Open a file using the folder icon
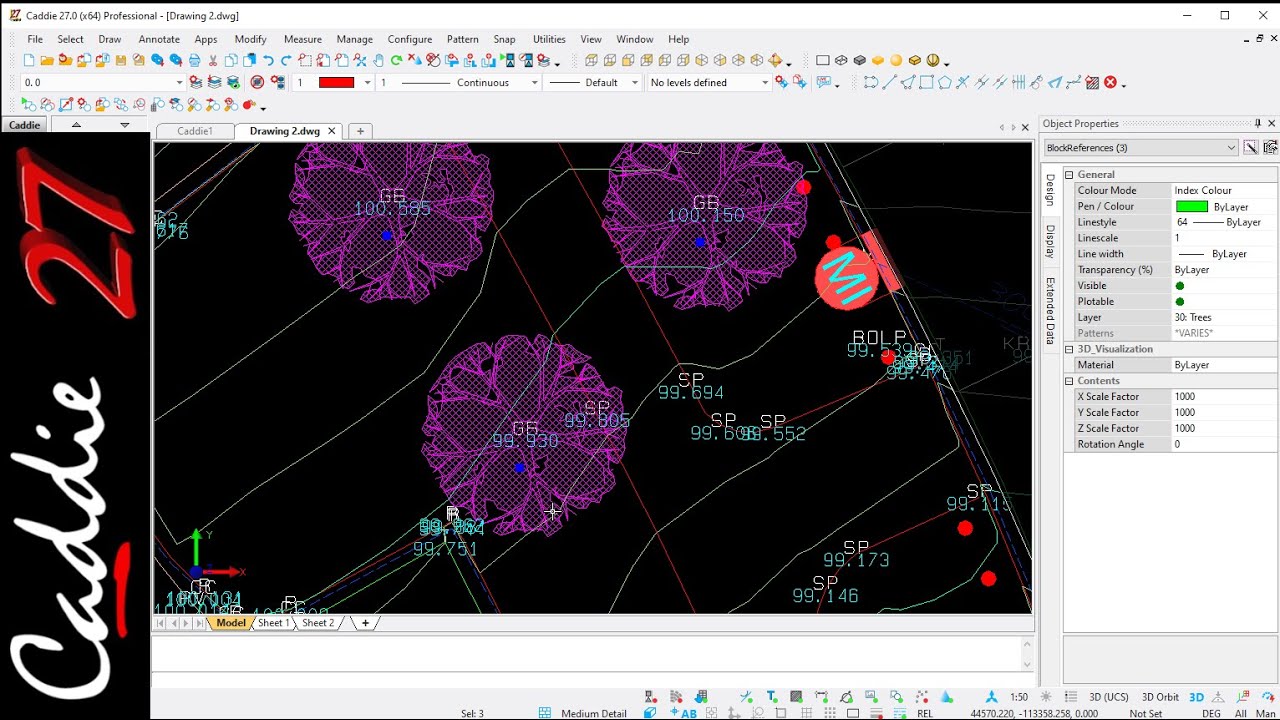 pyautogui.click(x=47, y=61)
